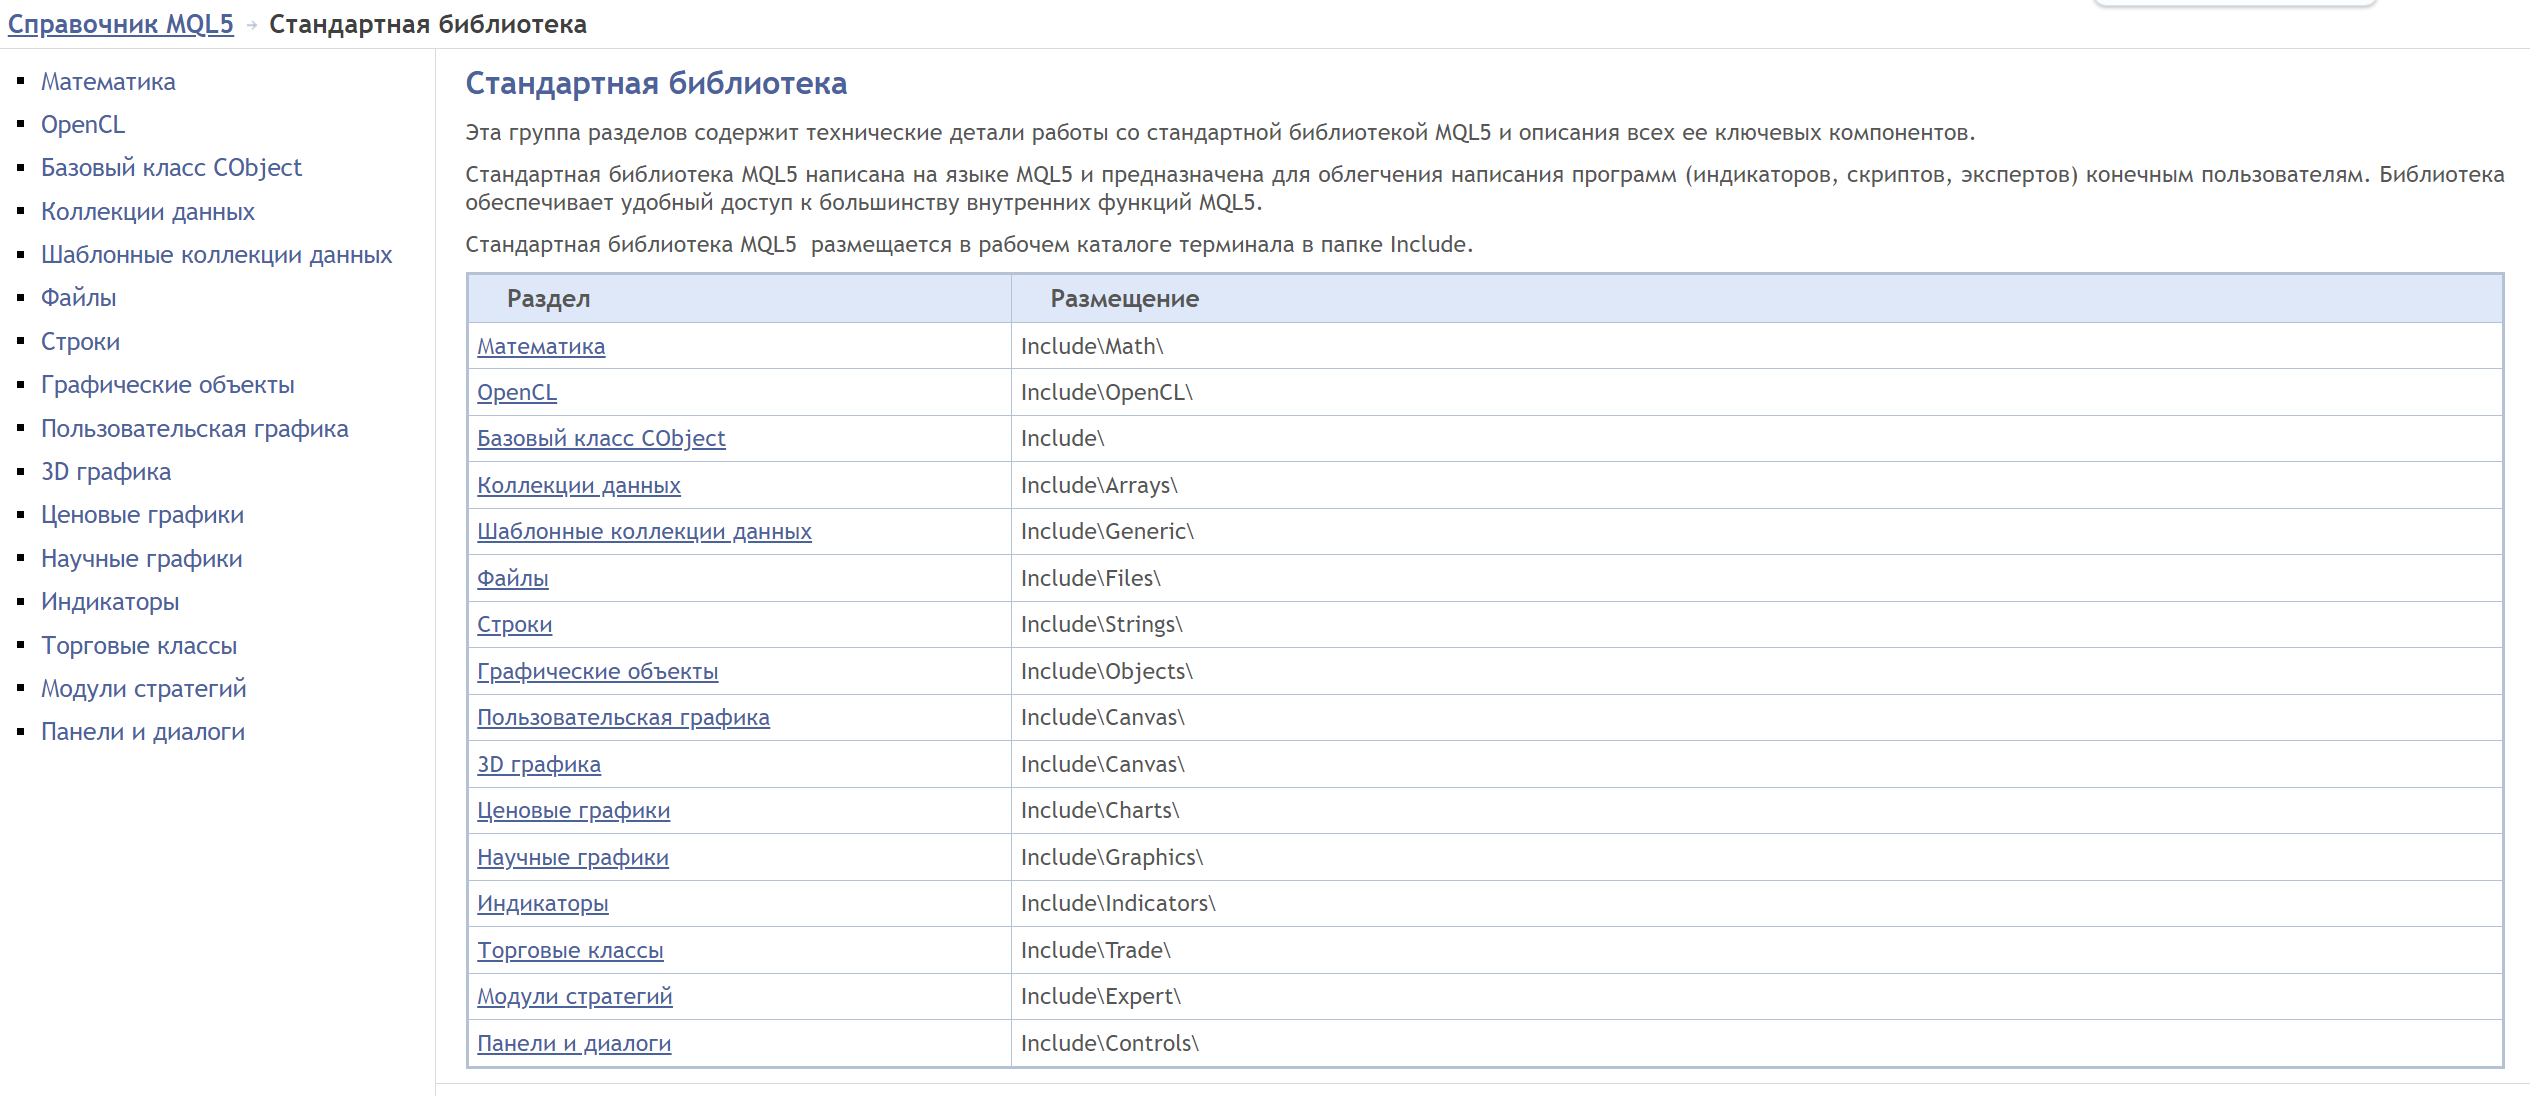This screenshot has width=2530, height=1096.
Task: Click the Include\Expert\ cell
Action: [1757, 996]
